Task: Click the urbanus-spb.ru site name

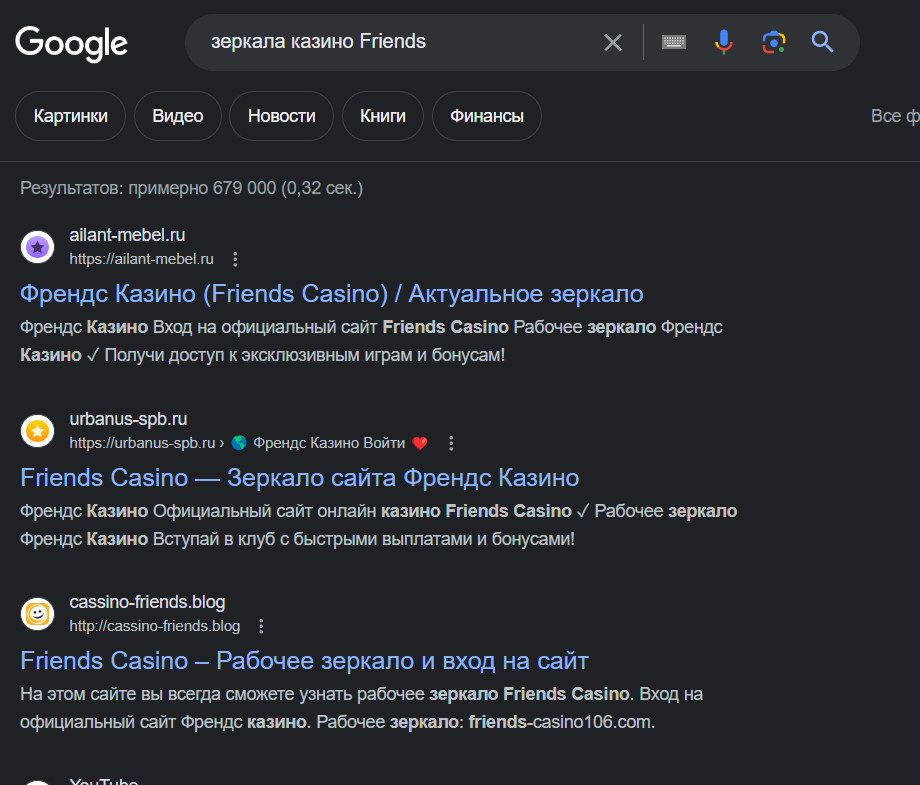Action: 128,419
